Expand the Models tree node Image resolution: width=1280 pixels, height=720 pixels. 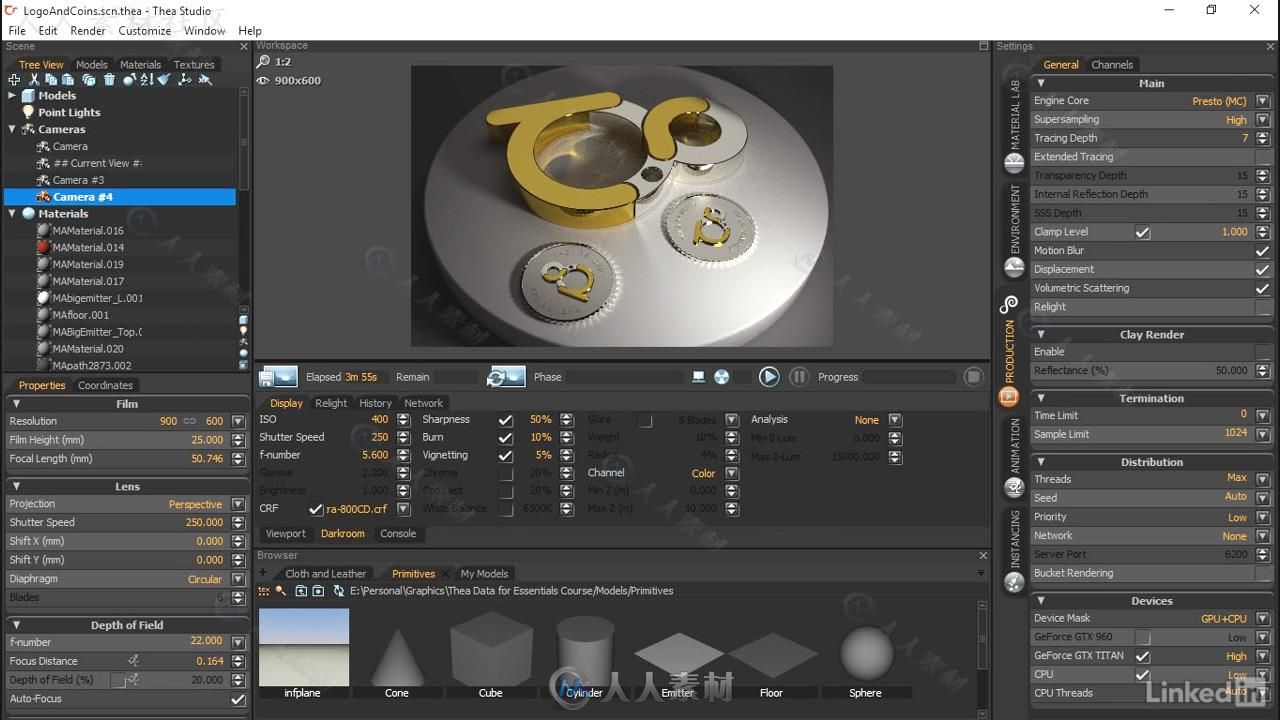[x=12, y=96]
